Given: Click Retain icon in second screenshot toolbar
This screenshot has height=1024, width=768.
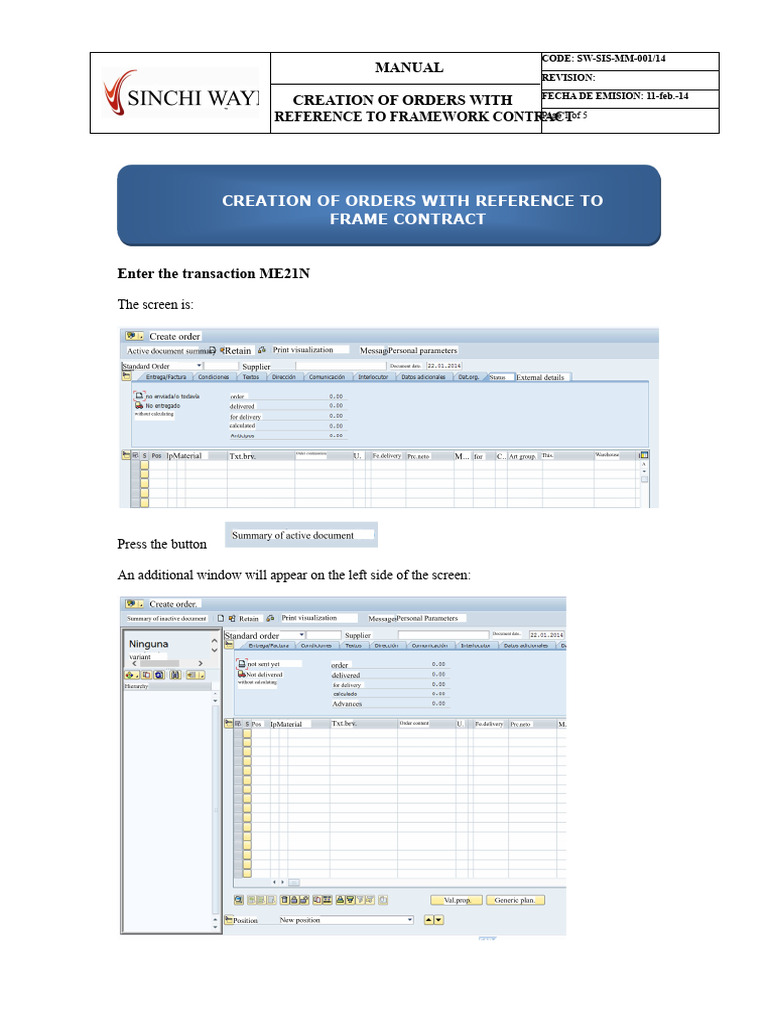Looking at the screenshot, I should 232,618.
